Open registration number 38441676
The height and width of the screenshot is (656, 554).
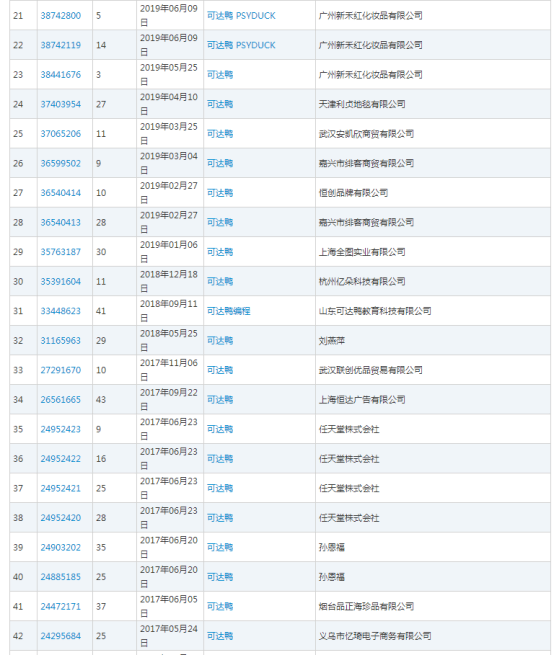pos(61,75)
